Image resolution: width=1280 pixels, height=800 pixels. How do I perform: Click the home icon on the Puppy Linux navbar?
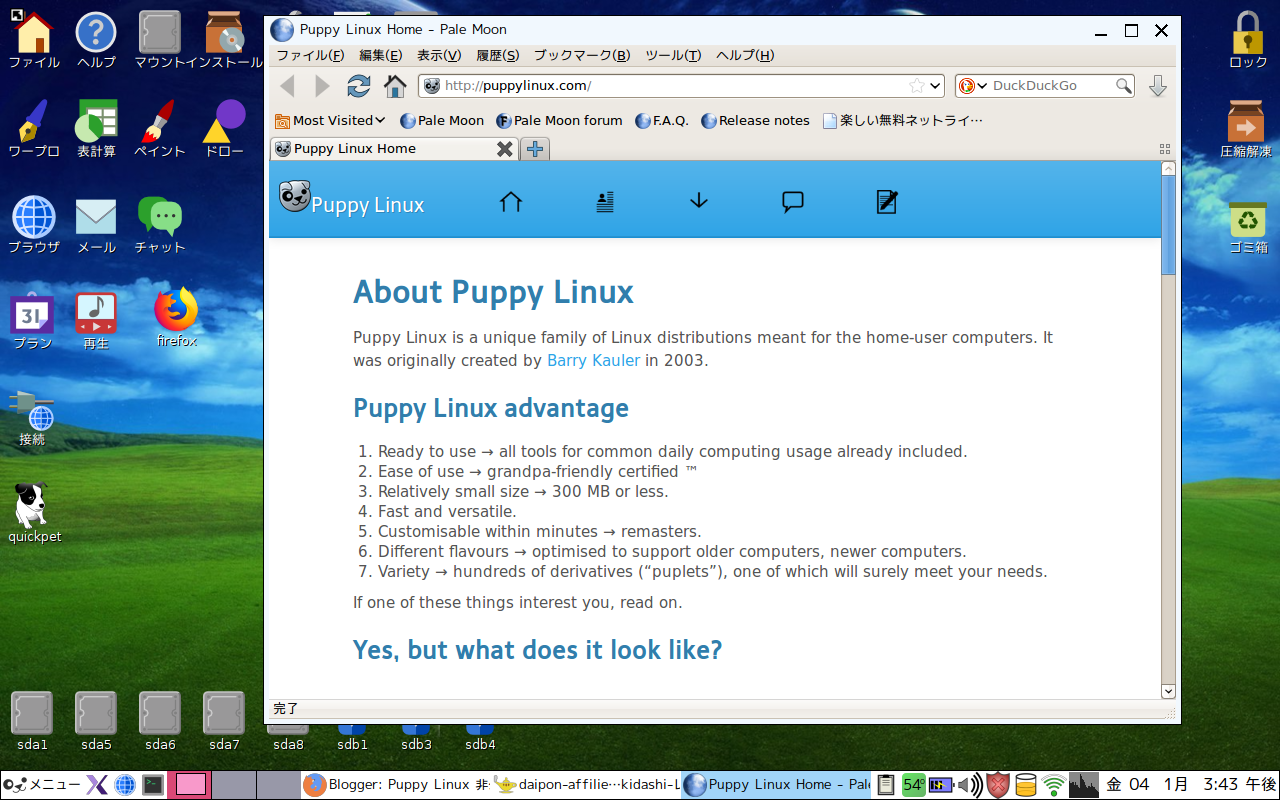coord(510,201)
